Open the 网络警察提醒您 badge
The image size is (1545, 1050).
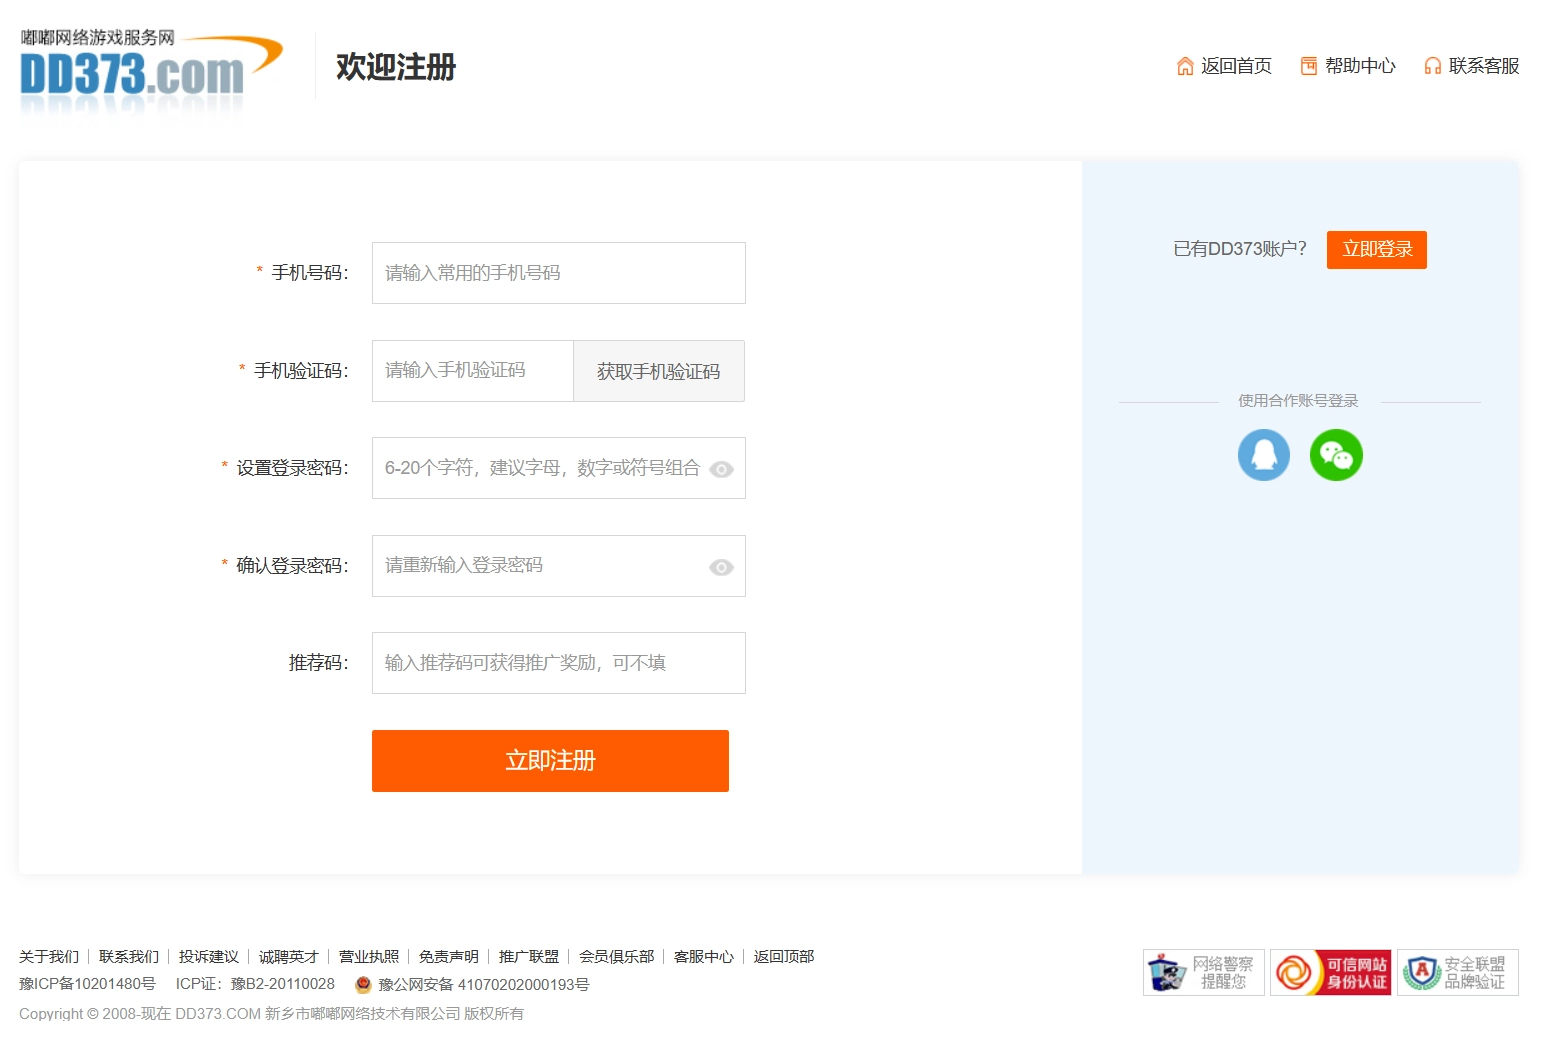point(1203,972)
